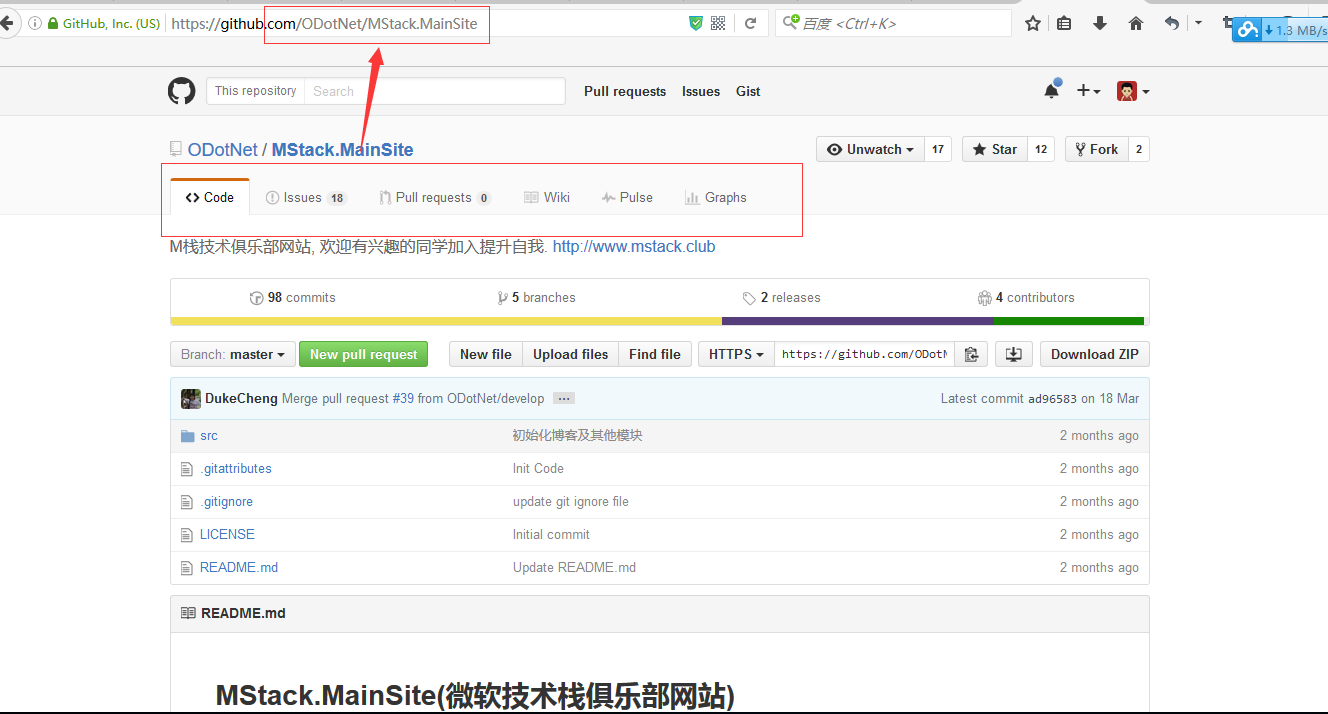
Task: Open the #39 pull request link
Action: 403,398
